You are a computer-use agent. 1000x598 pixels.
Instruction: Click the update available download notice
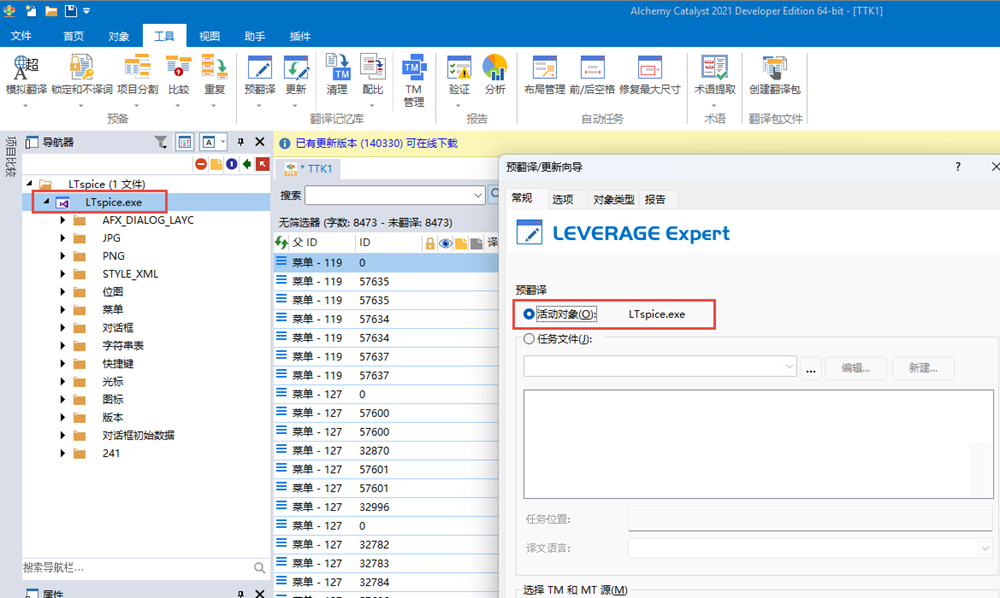click(376, 143)
